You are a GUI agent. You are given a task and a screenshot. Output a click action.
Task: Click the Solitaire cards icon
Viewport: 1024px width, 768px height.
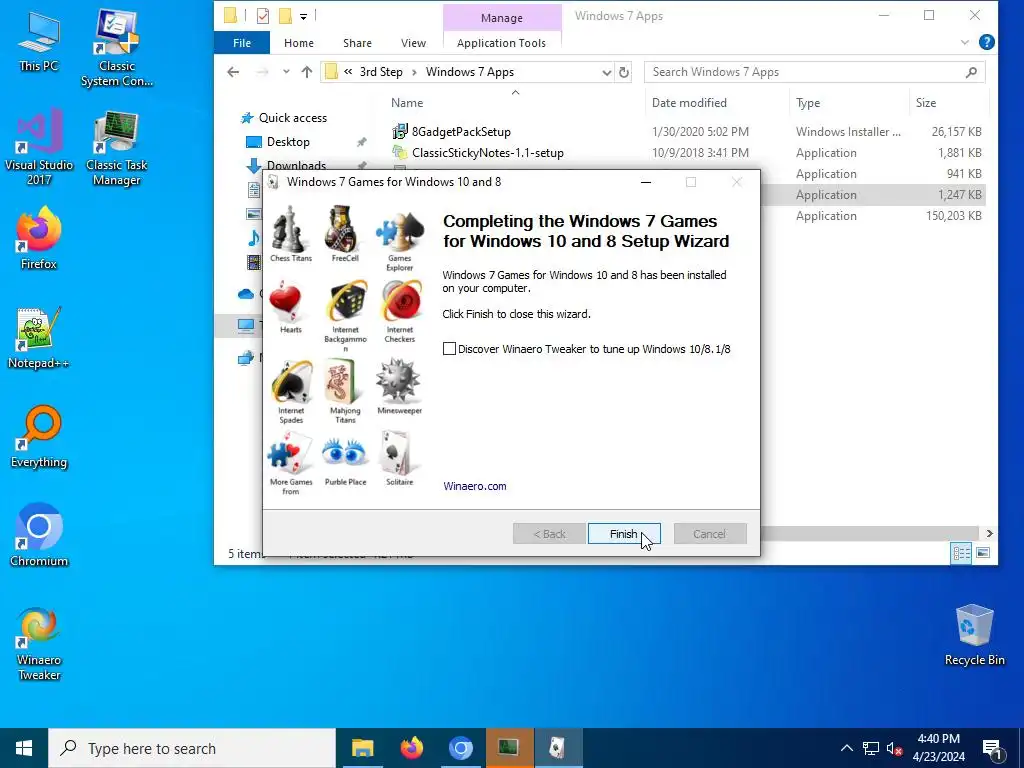coord(399,453)
